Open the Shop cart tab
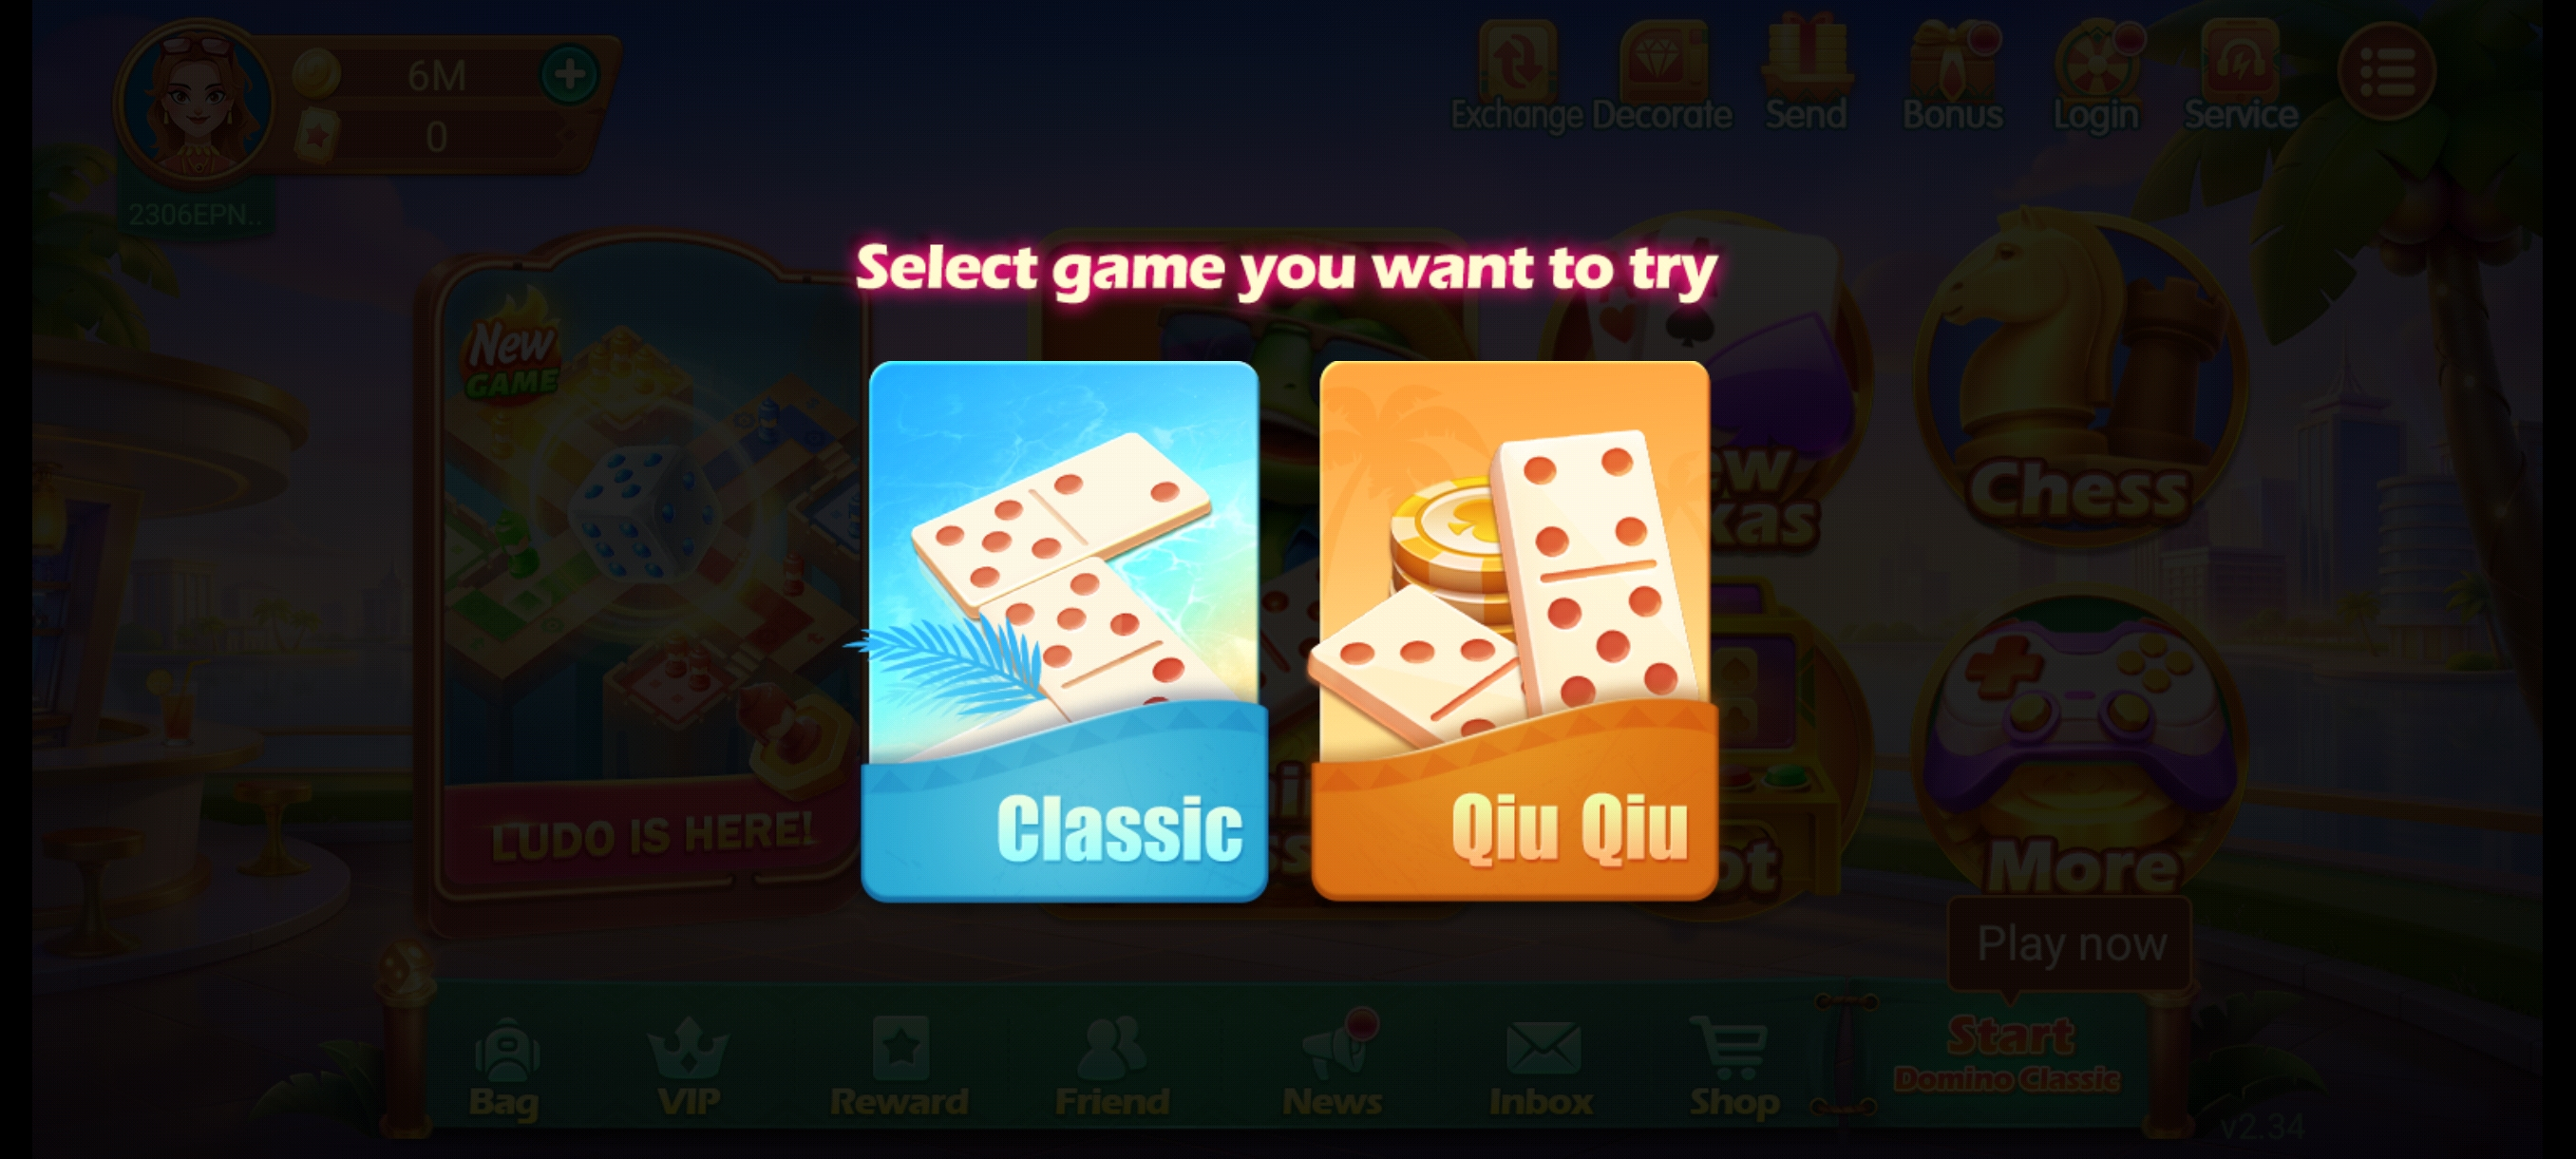This screenshot has width=2576, height=1159. point(1734,1066)
